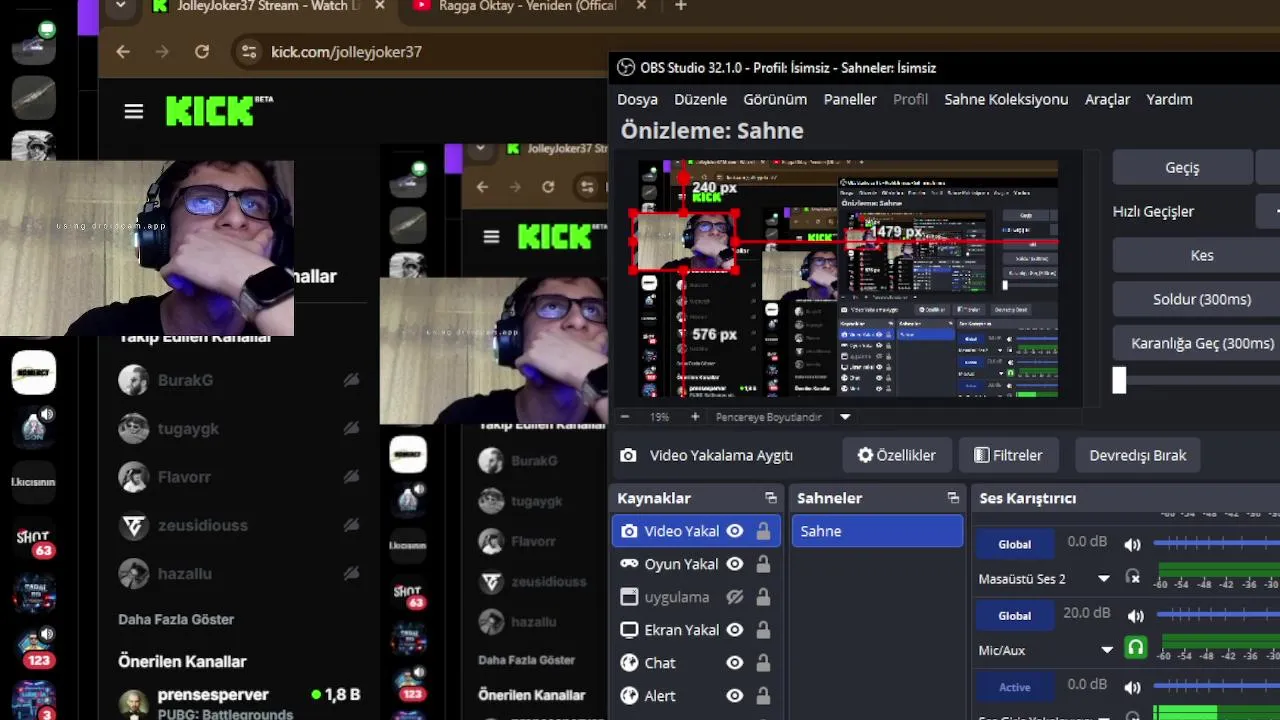Screen dimensions: 1280x720
Task: Select the Sahne scene in Sahneler list
Action: (877, 531)
